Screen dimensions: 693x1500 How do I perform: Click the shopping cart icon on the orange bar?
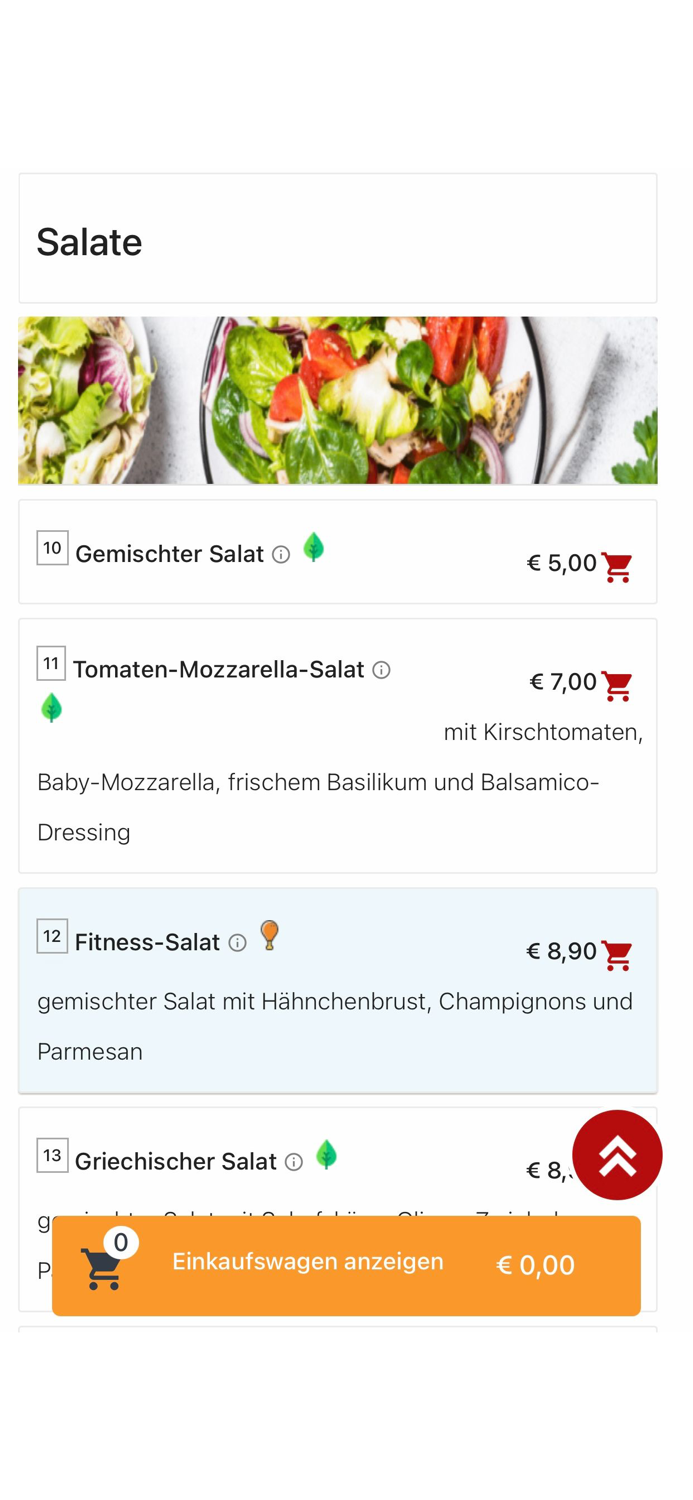tap(104, 1268)
